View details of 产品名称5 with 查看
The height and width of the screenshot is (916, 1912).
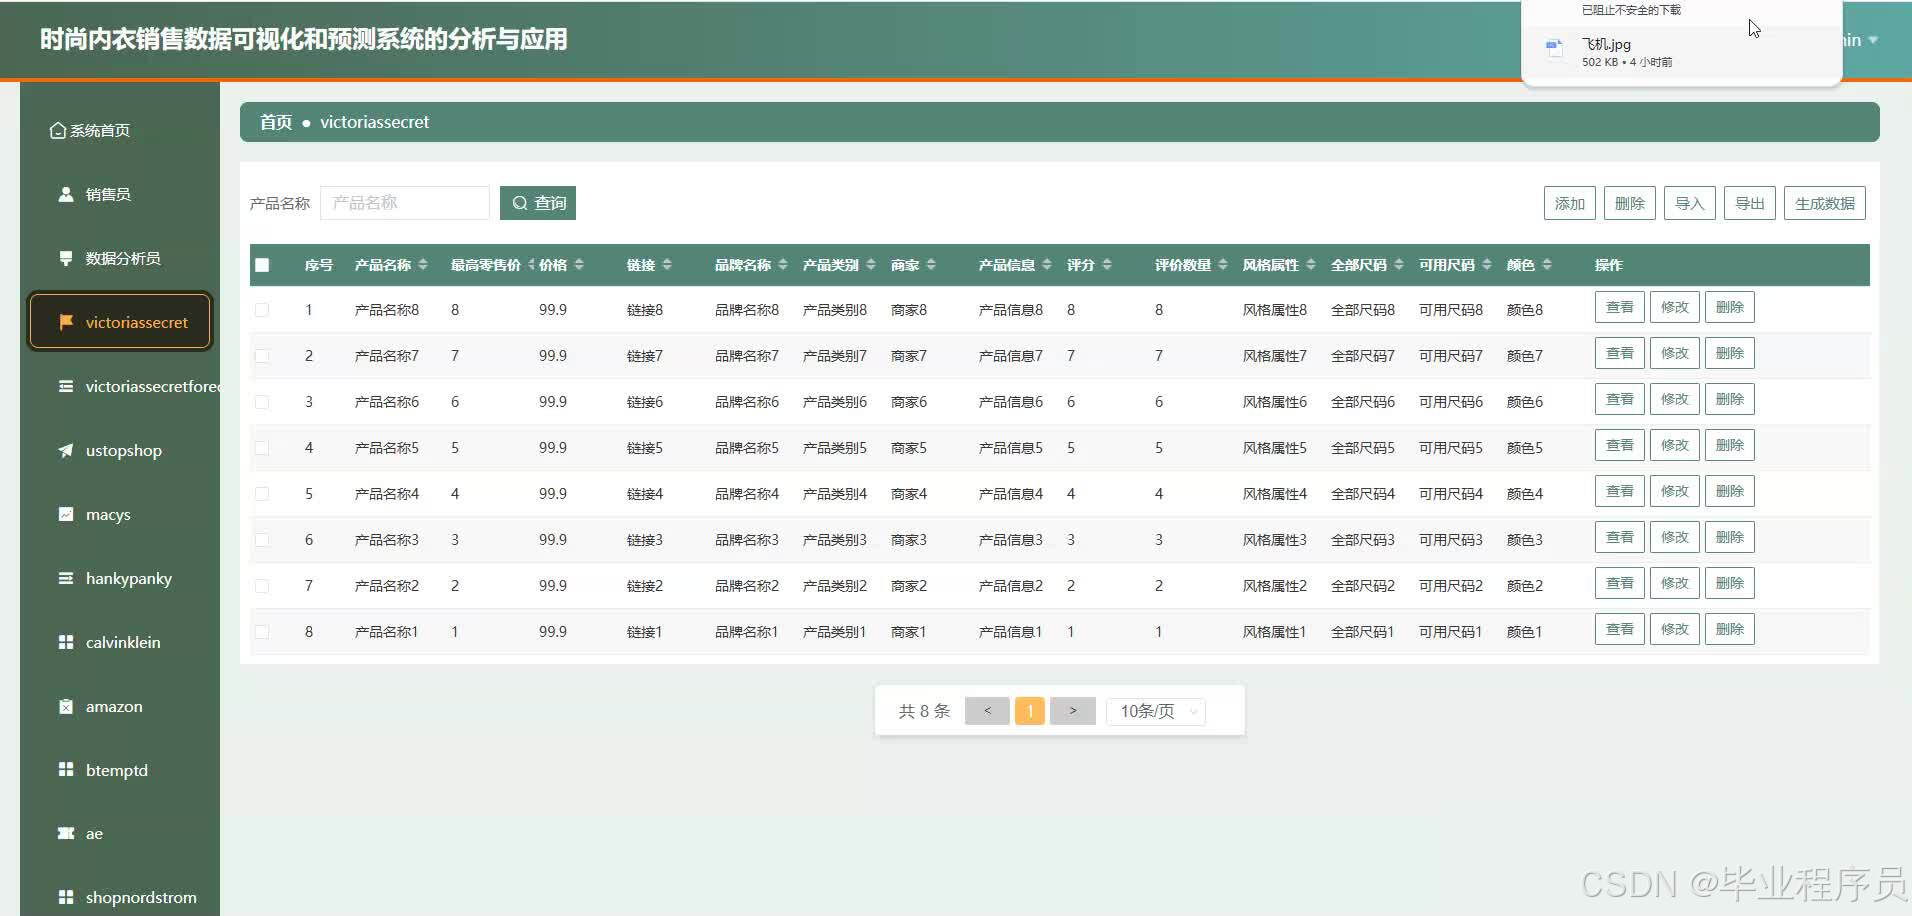tap(1620, 446)
